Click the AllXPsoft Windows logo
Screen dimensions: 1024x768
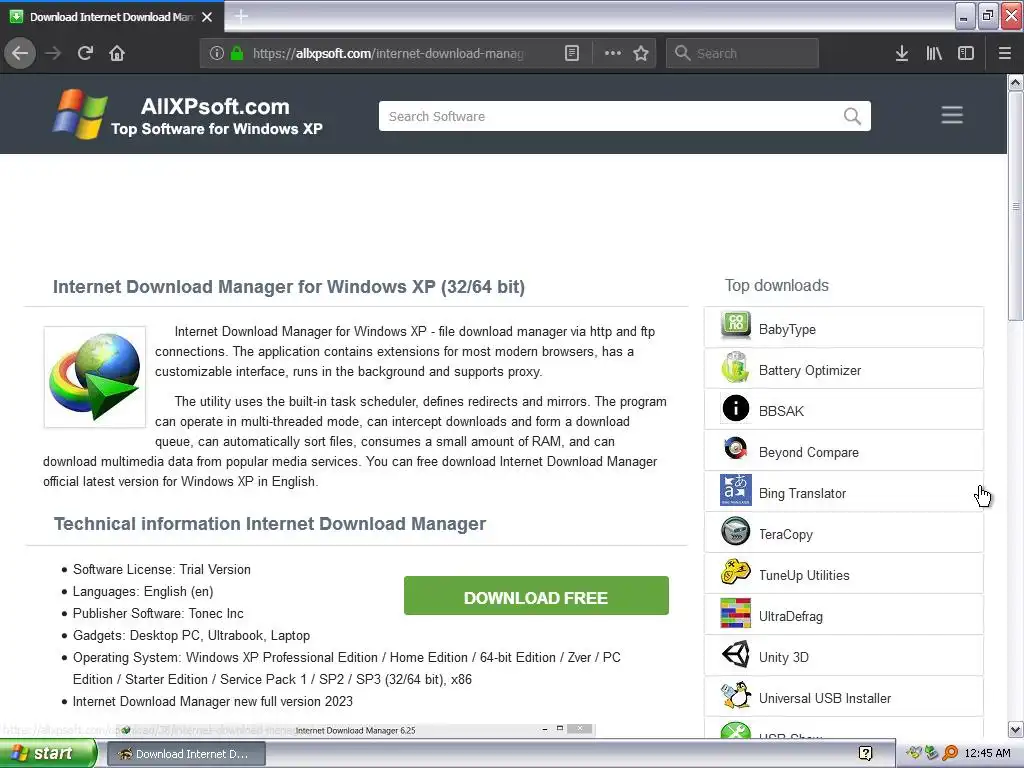(80, 114)
